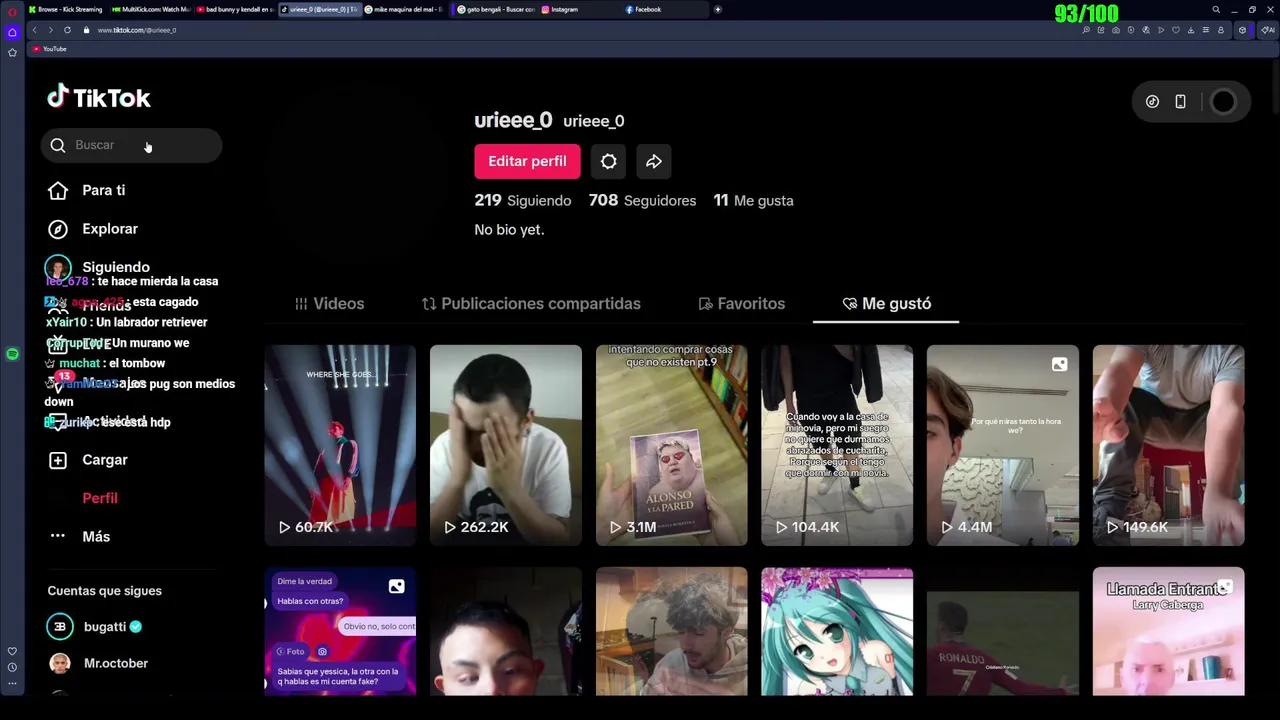Click the three-dots icon beside Más
The image size is (1280, 720).
click(x=58, y=536)
